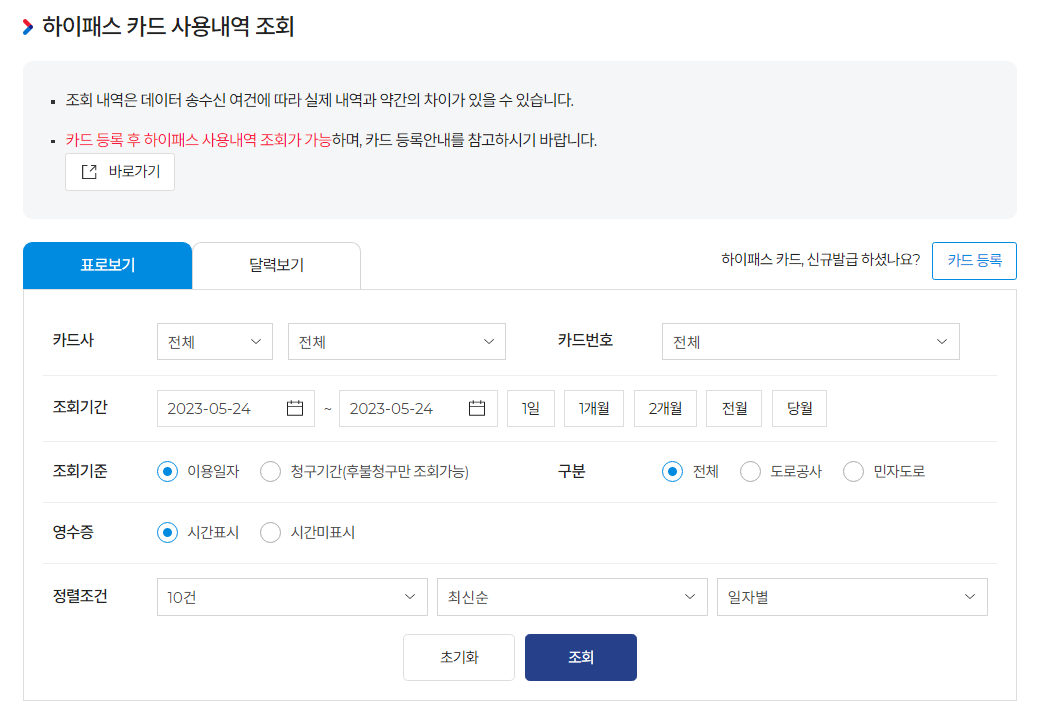Open the 최신순 sort order dropdown

571,596
